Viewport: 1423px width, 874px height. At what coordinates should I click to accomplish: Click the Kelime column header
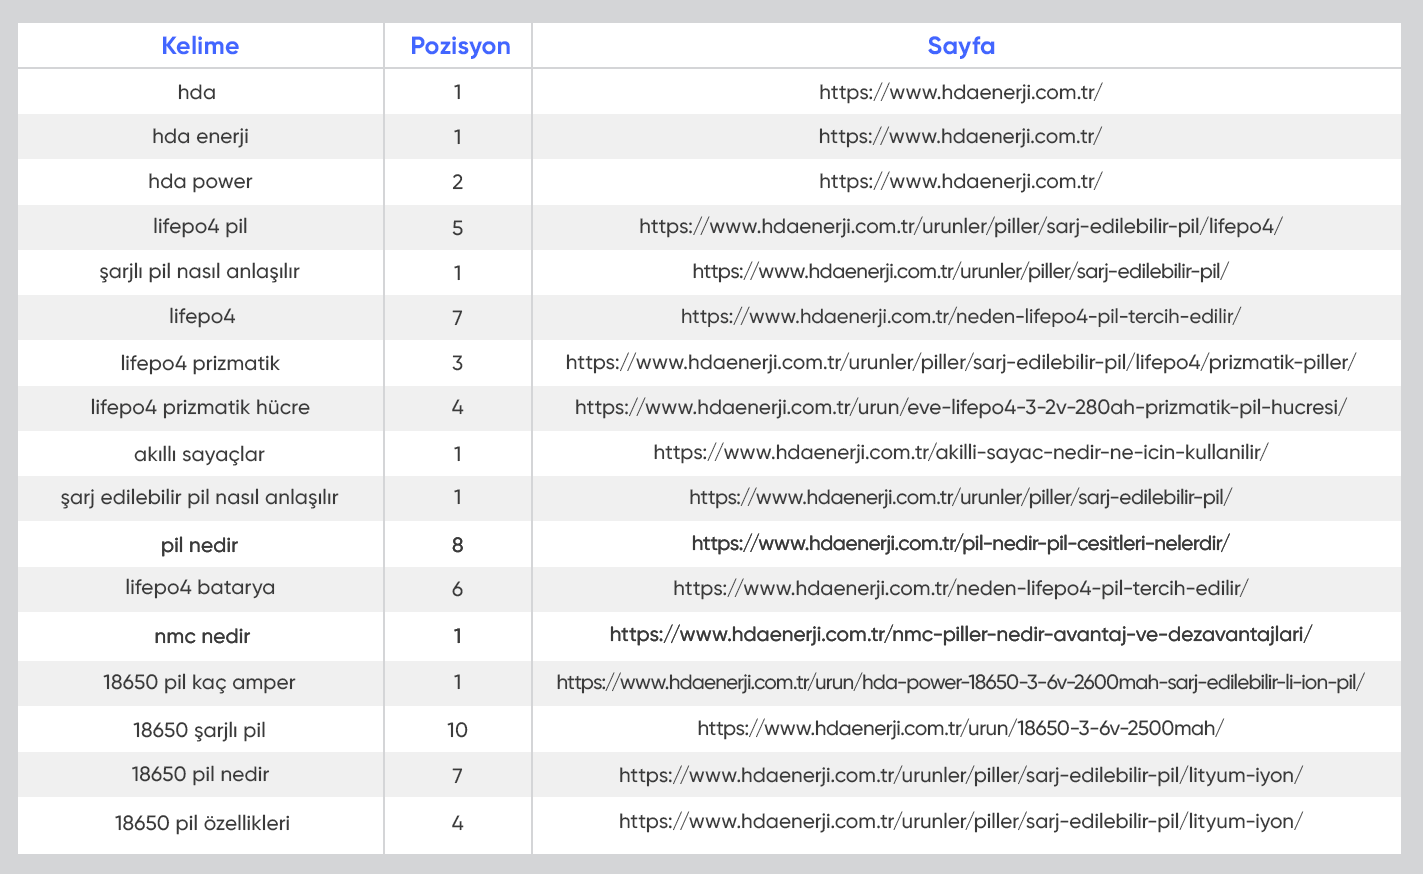(x=200, y=46)
